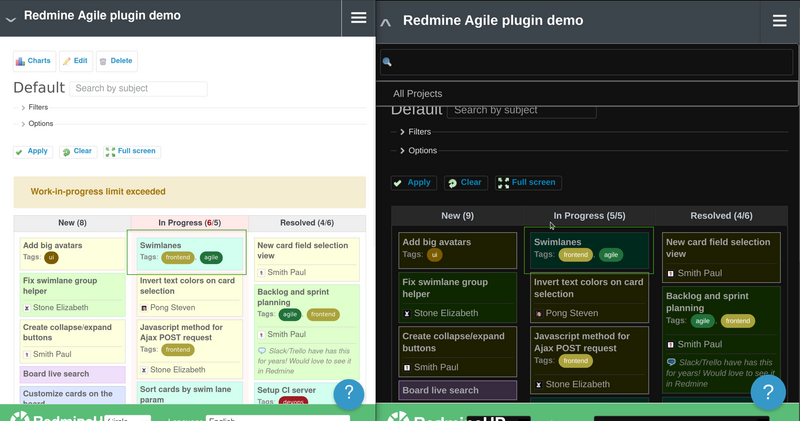Click the Delete trash button

pyautogui.click(x=115, y=61)
